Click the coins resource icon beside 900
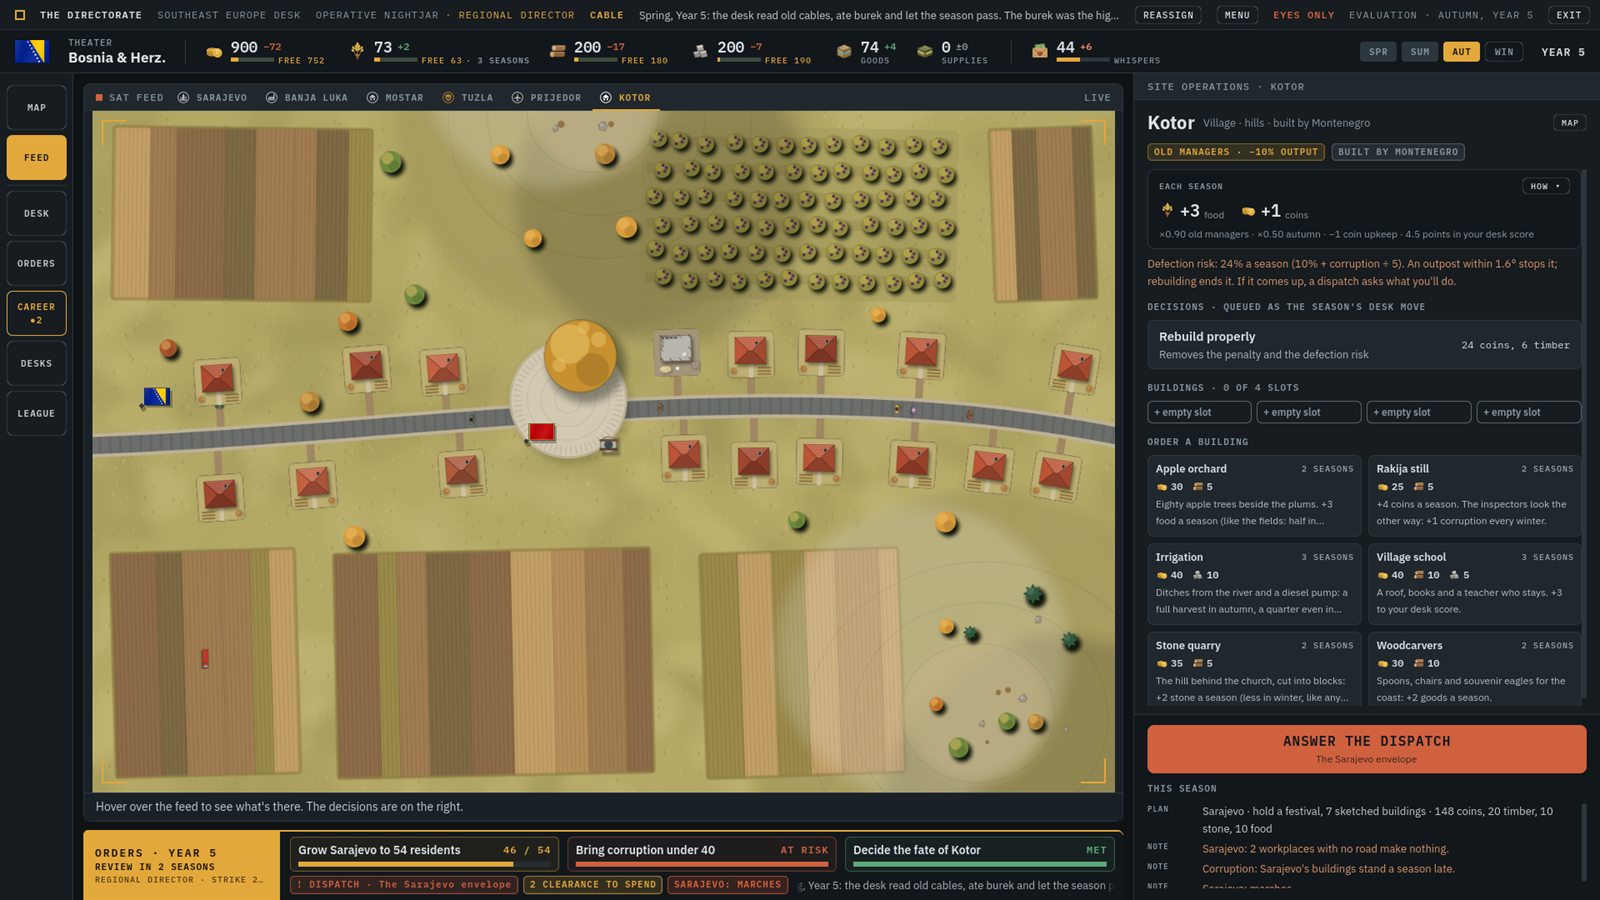Viewport: 1600px width, 900px height. pos(214,52)
